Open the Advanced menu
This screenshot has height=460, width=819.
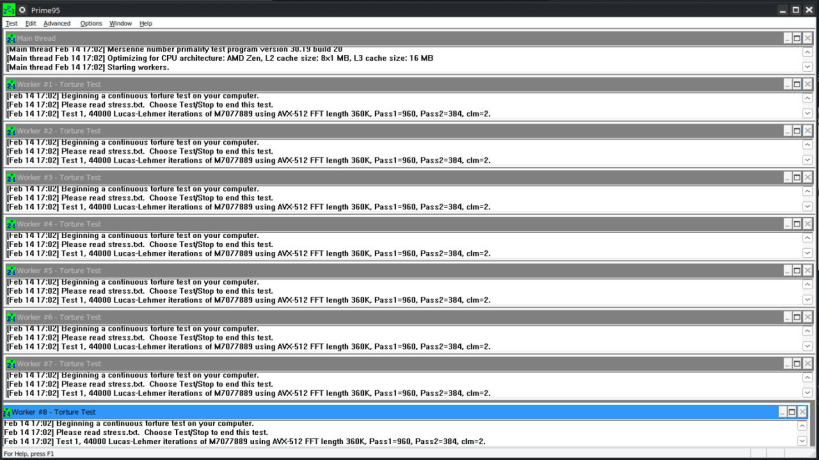[x=56, y=23]
